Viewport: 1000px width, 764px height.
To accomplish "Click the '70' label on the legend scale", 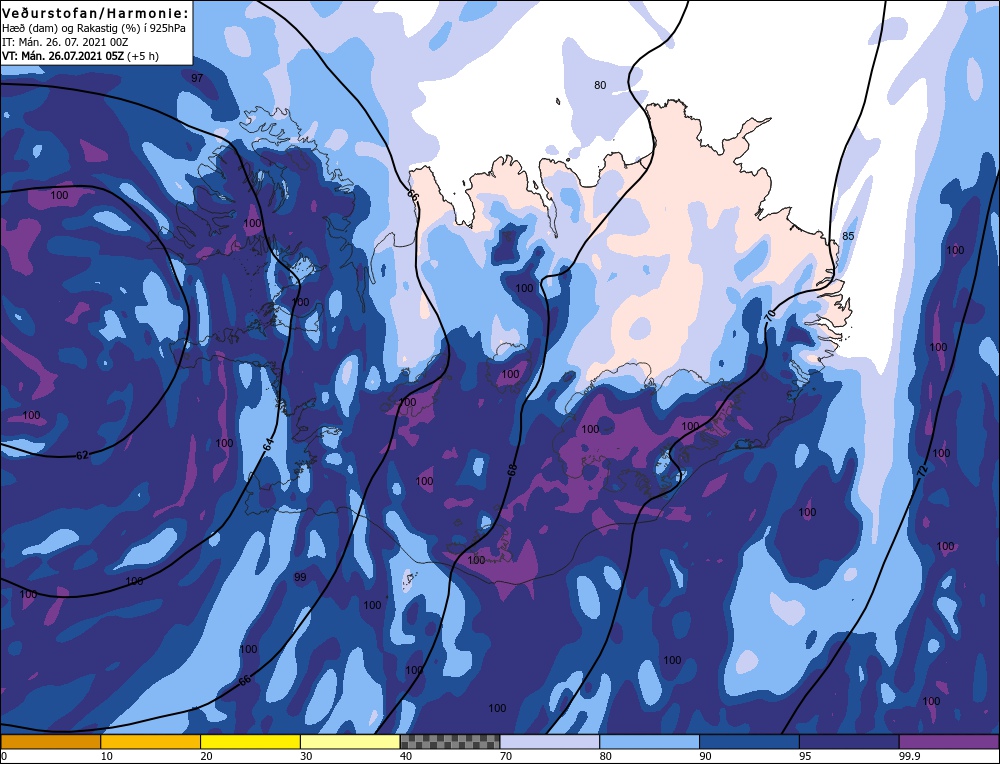I will point(506,756).
